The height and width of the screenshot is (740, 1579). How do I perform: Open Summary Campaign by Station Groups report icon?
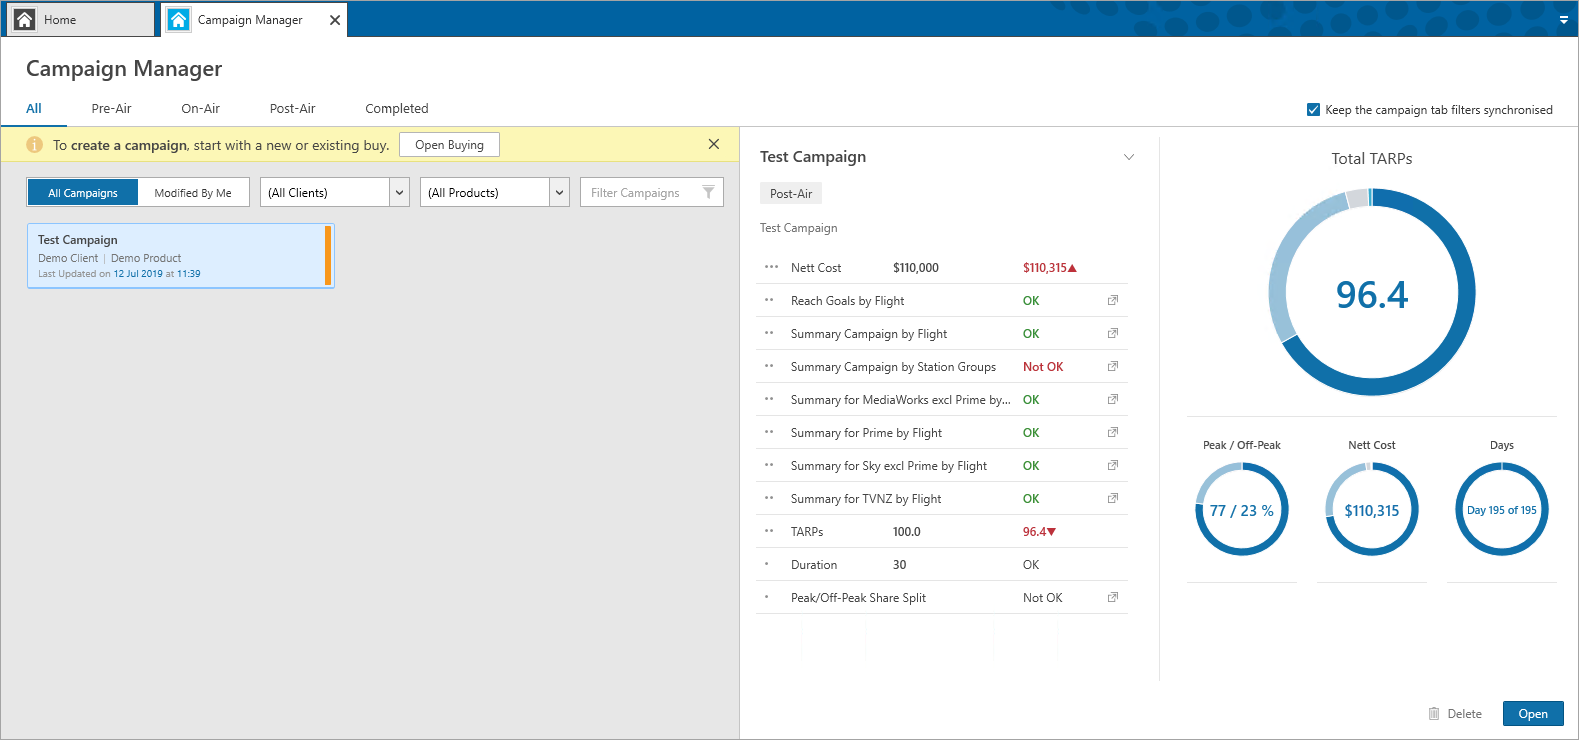pyautogui.click(x=1112, y=366)
